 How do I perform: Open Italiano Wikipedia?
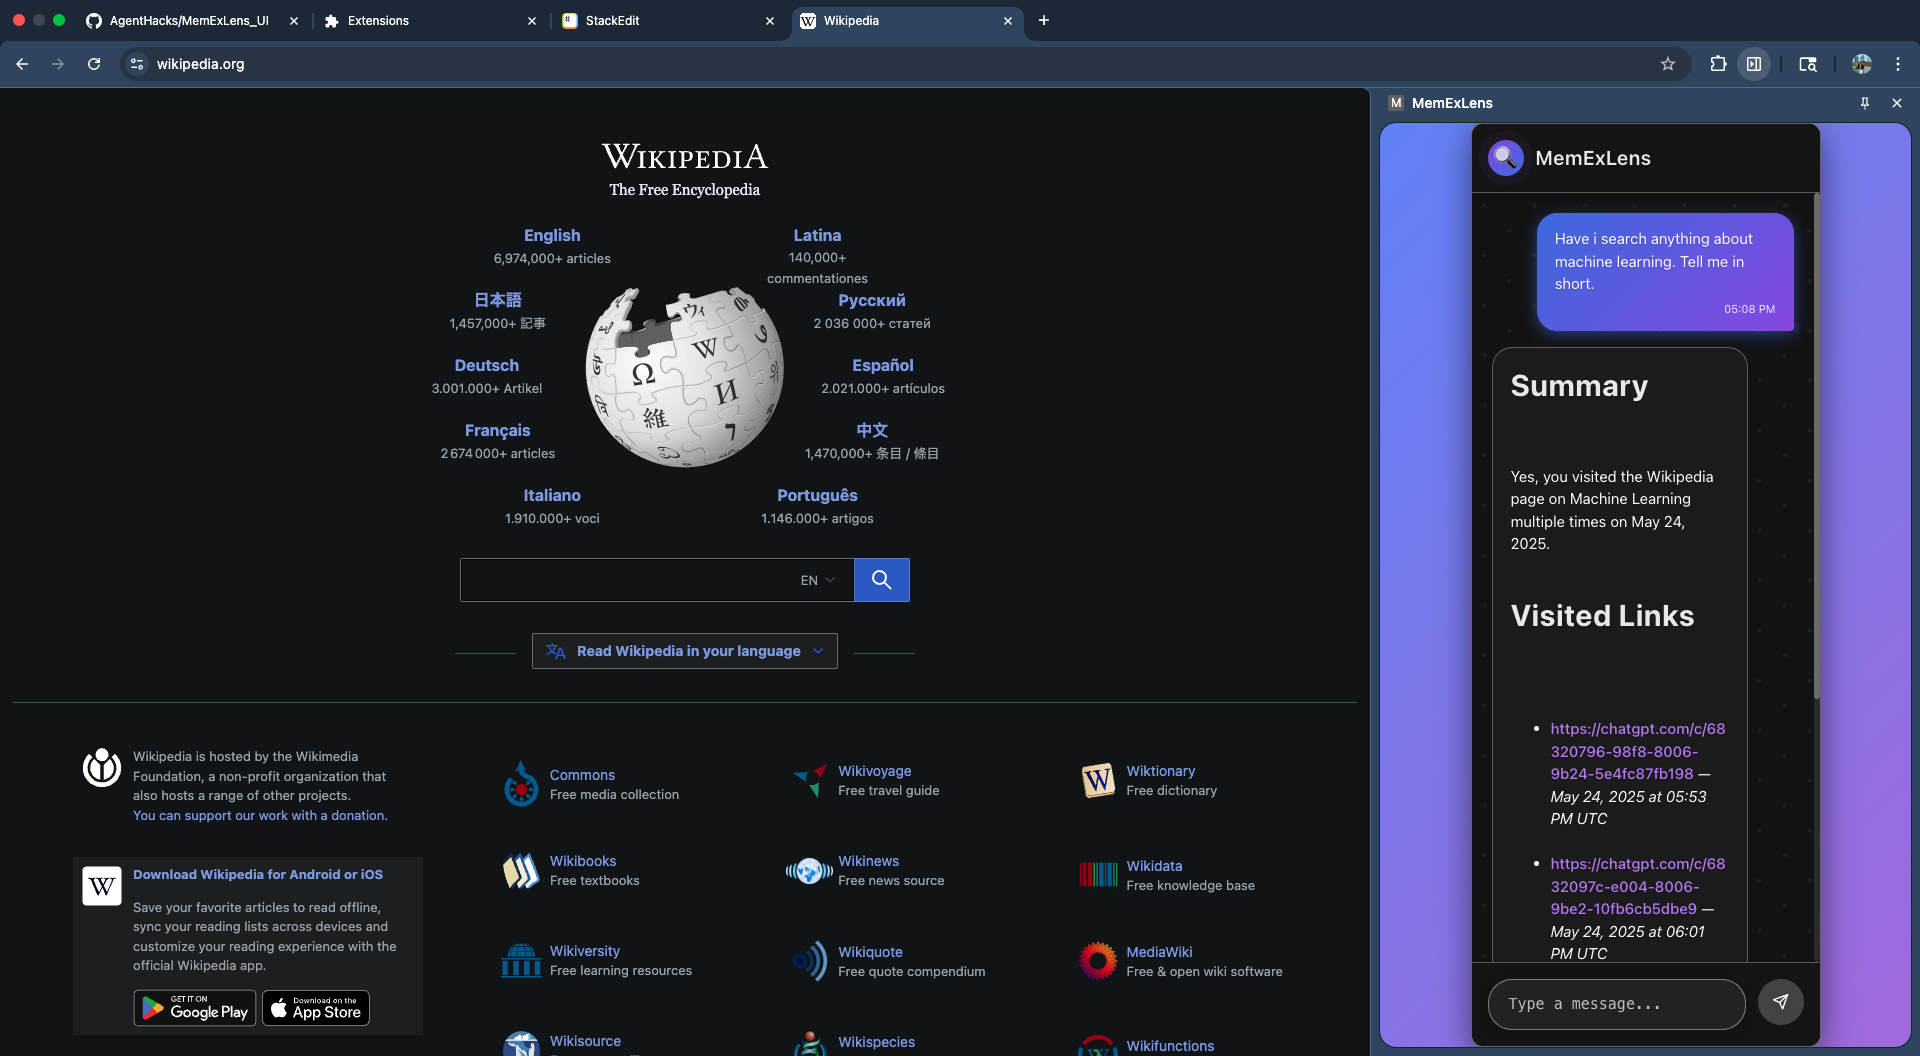click(552, 495)
